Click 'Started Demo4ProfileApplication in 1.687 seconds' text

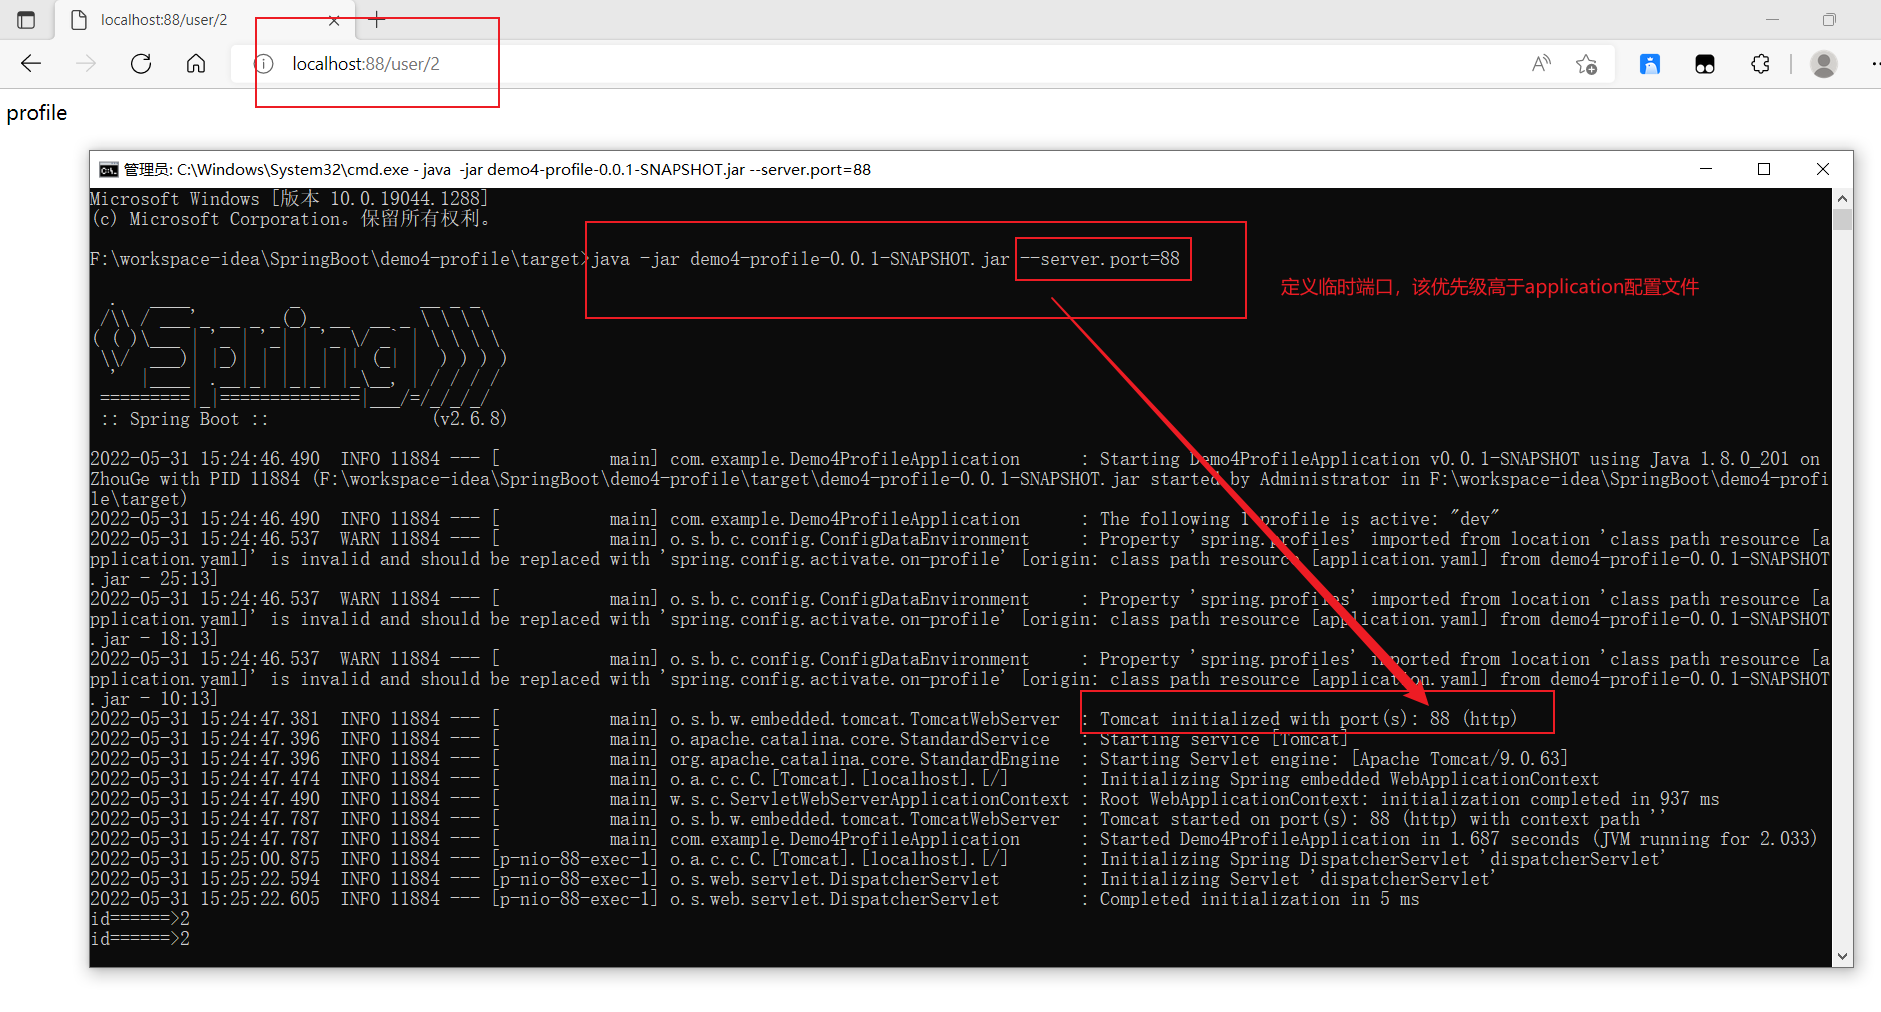[1339, 839]
